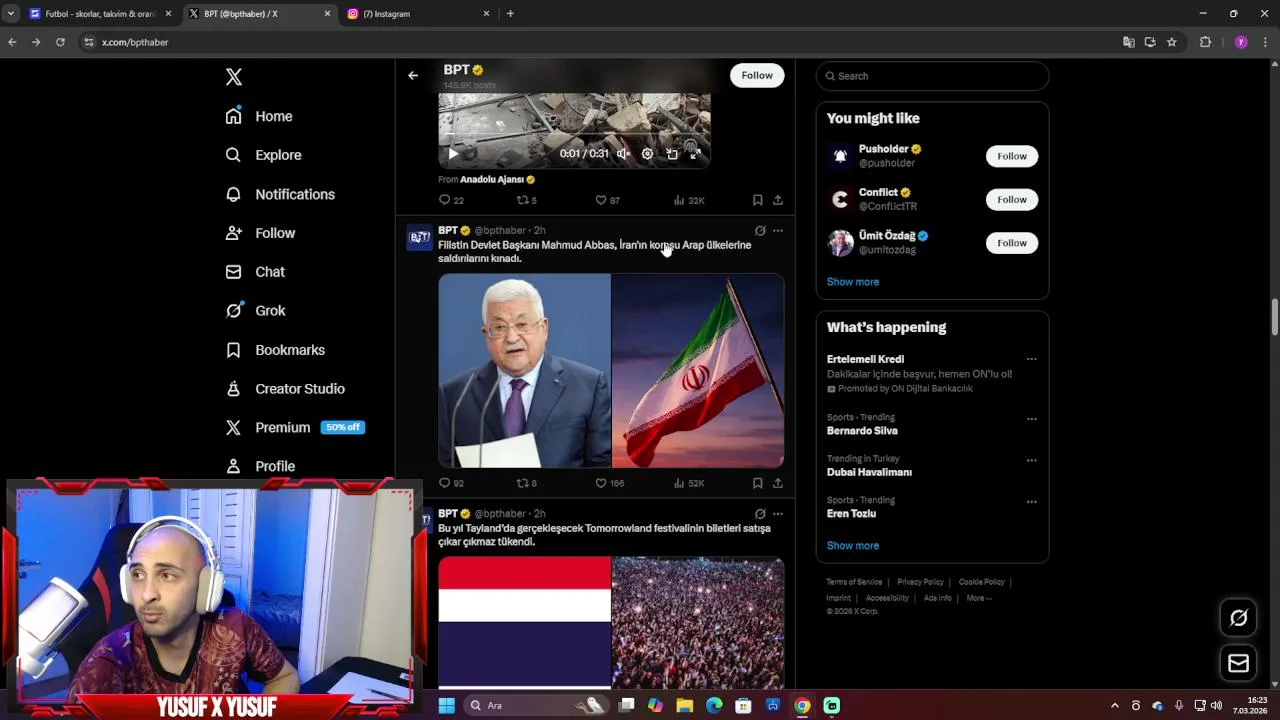
Task: Open Home from the sidebar
Action: pyautogui.click(x=259, y=116)
